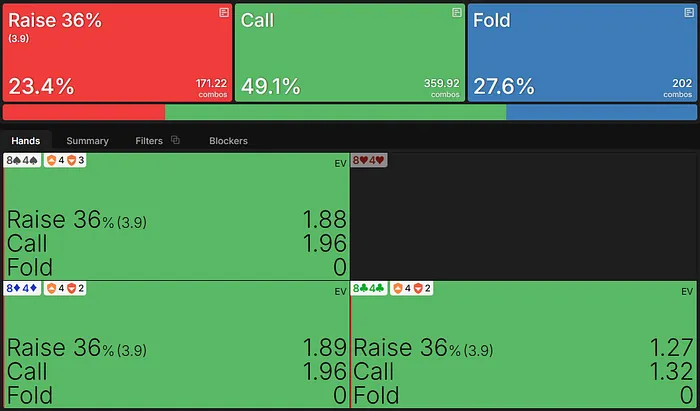This screenshot has width=700, height=411.
Task: Click the 8♠4♠ hand label badge
Action: point(22,161)
